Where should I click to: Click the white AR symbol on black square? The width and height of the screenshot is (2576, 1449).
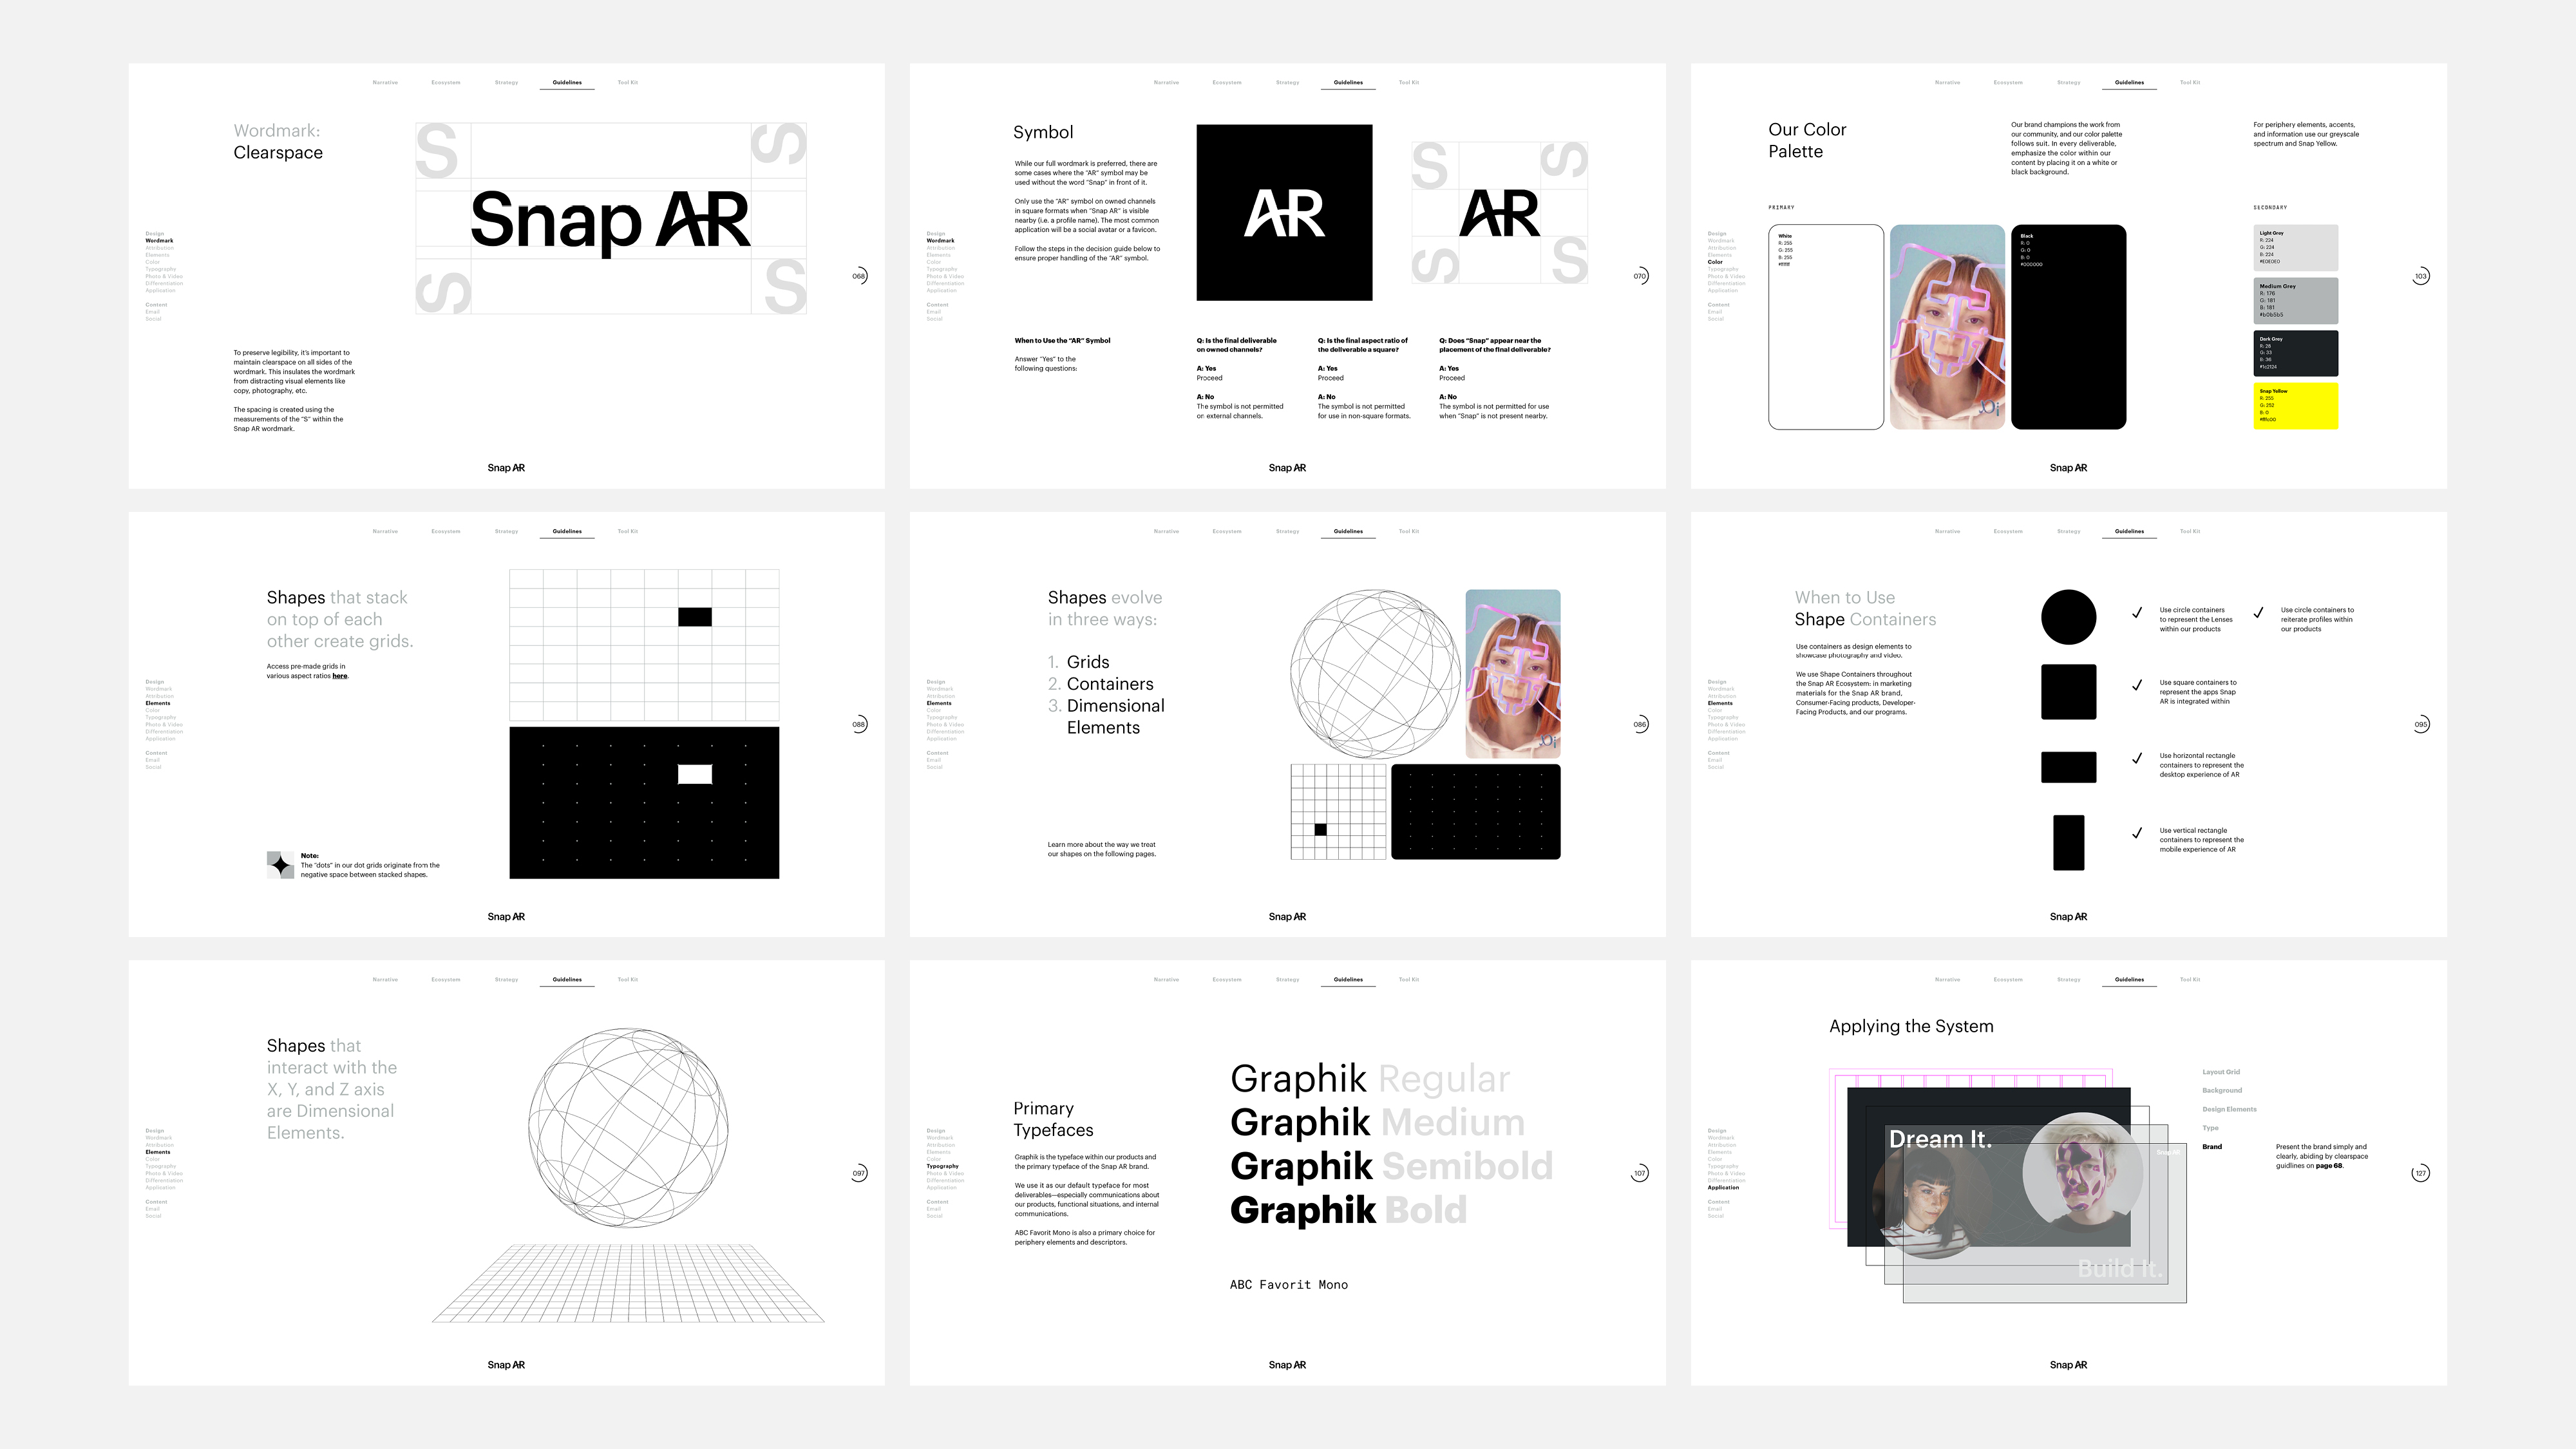tap(1284, 213)
